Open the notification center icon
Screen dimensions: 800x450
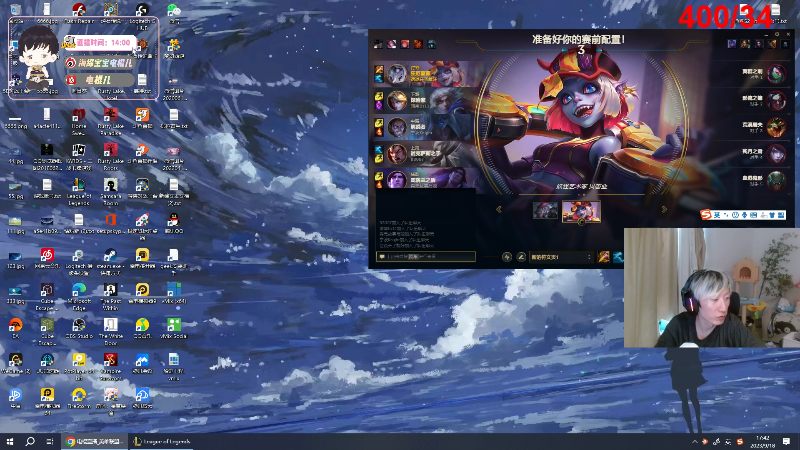(786, 441)
